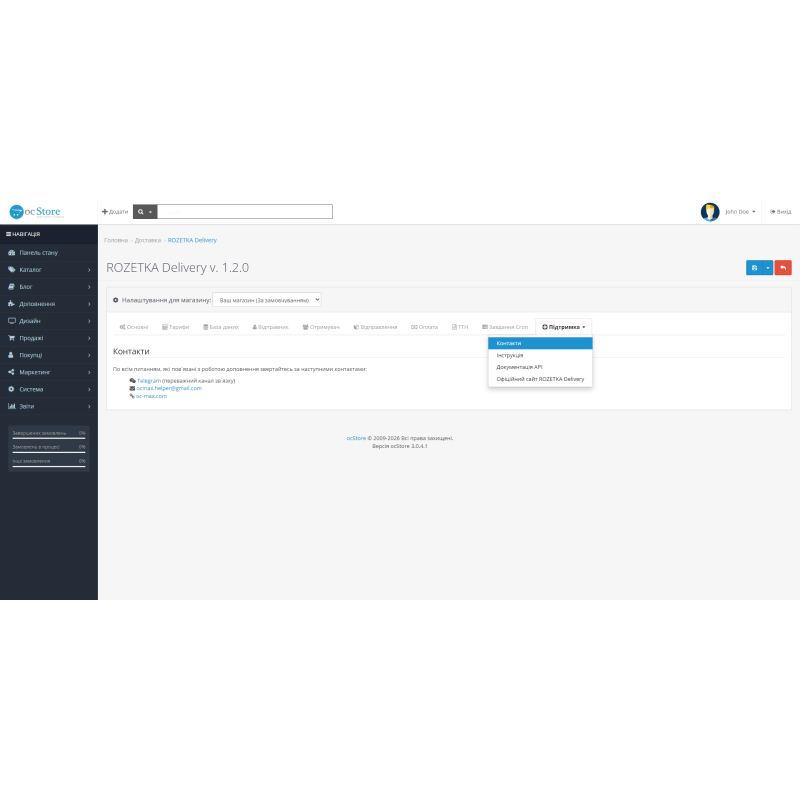This screenshot has height=800, width=800.
Task: Click the ocmax.helper@gmail.com email link
Action: [169, 388]
